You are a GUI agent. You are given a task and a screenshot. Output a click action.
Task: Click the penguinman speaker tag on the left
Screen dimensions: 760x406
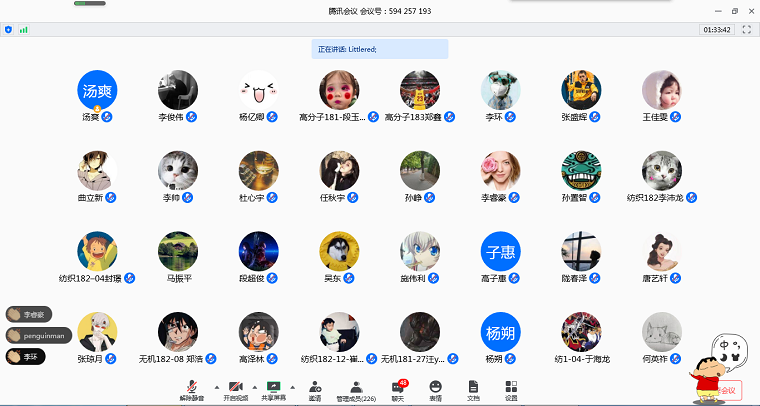pos(39,335)
